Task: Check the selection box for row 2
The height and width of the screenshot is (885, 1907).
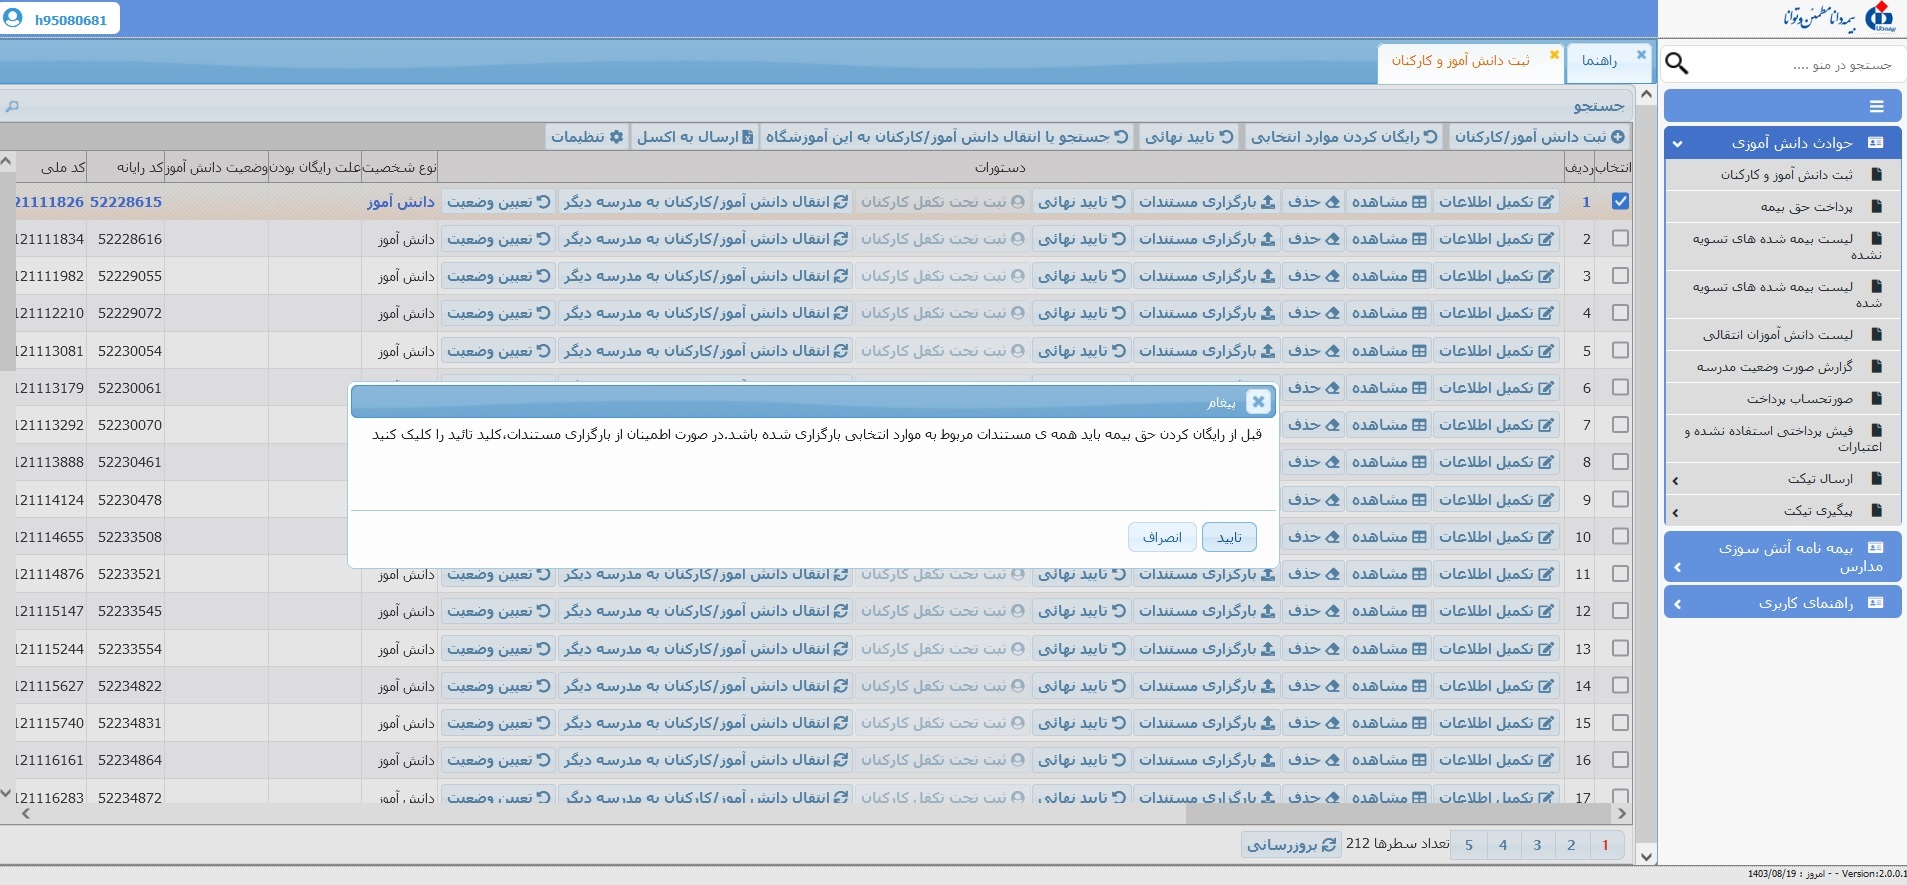Action: [x=1620, y=239]
